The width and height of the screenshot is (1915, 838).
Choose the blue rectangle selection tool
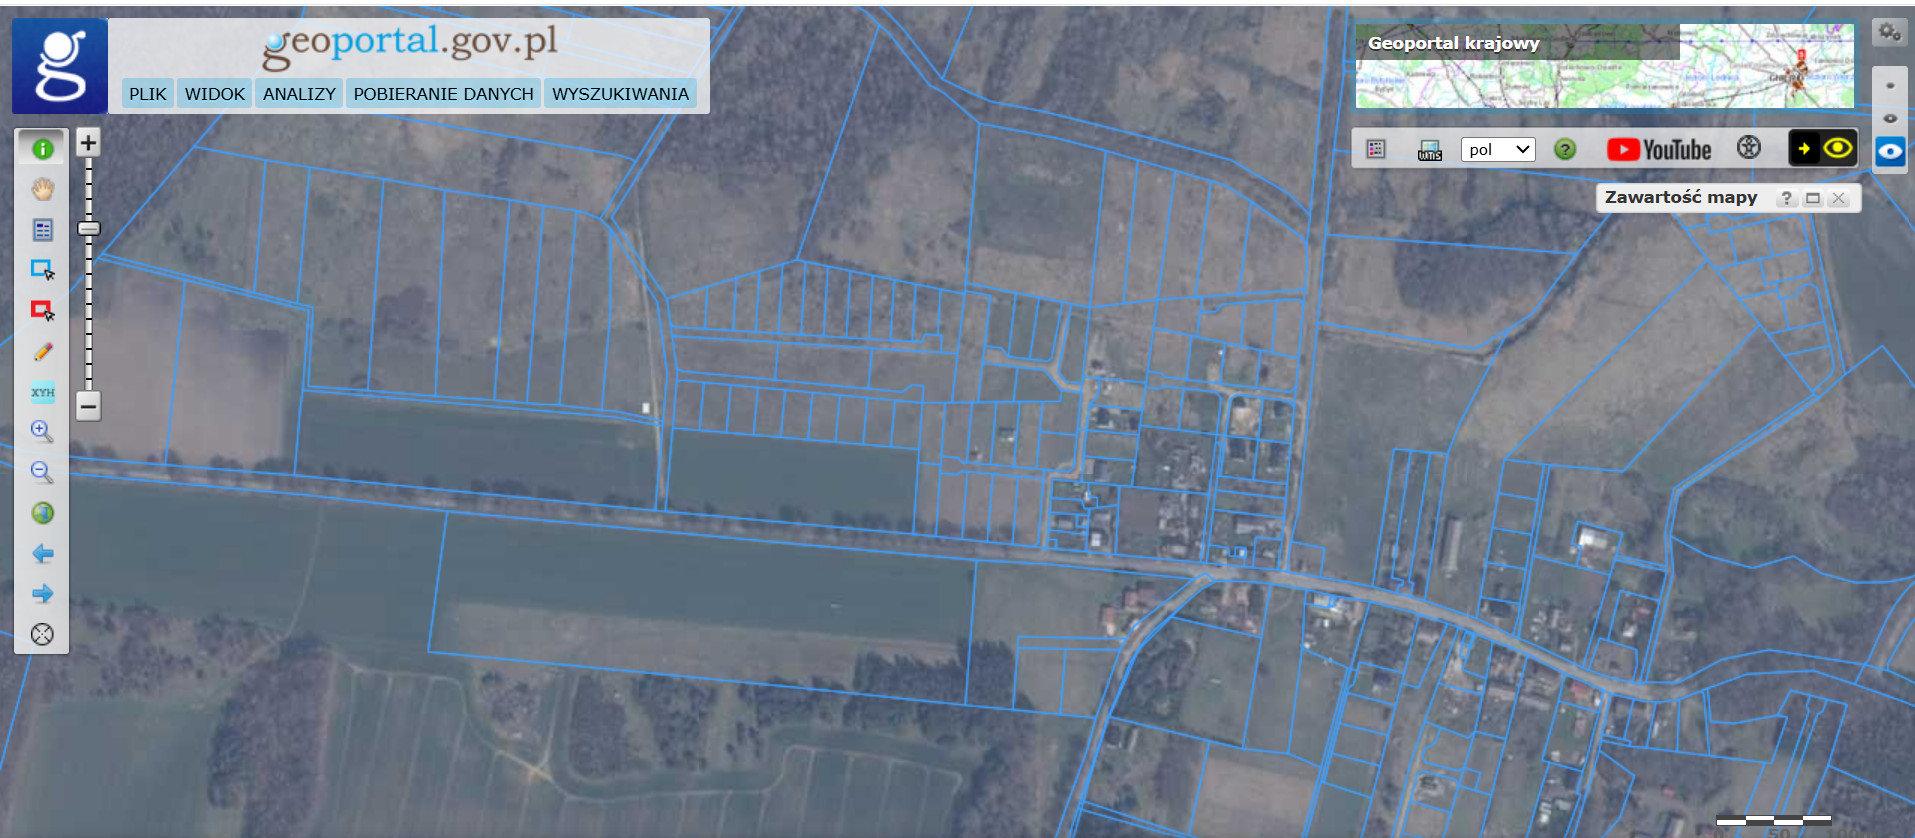point(42,270)
